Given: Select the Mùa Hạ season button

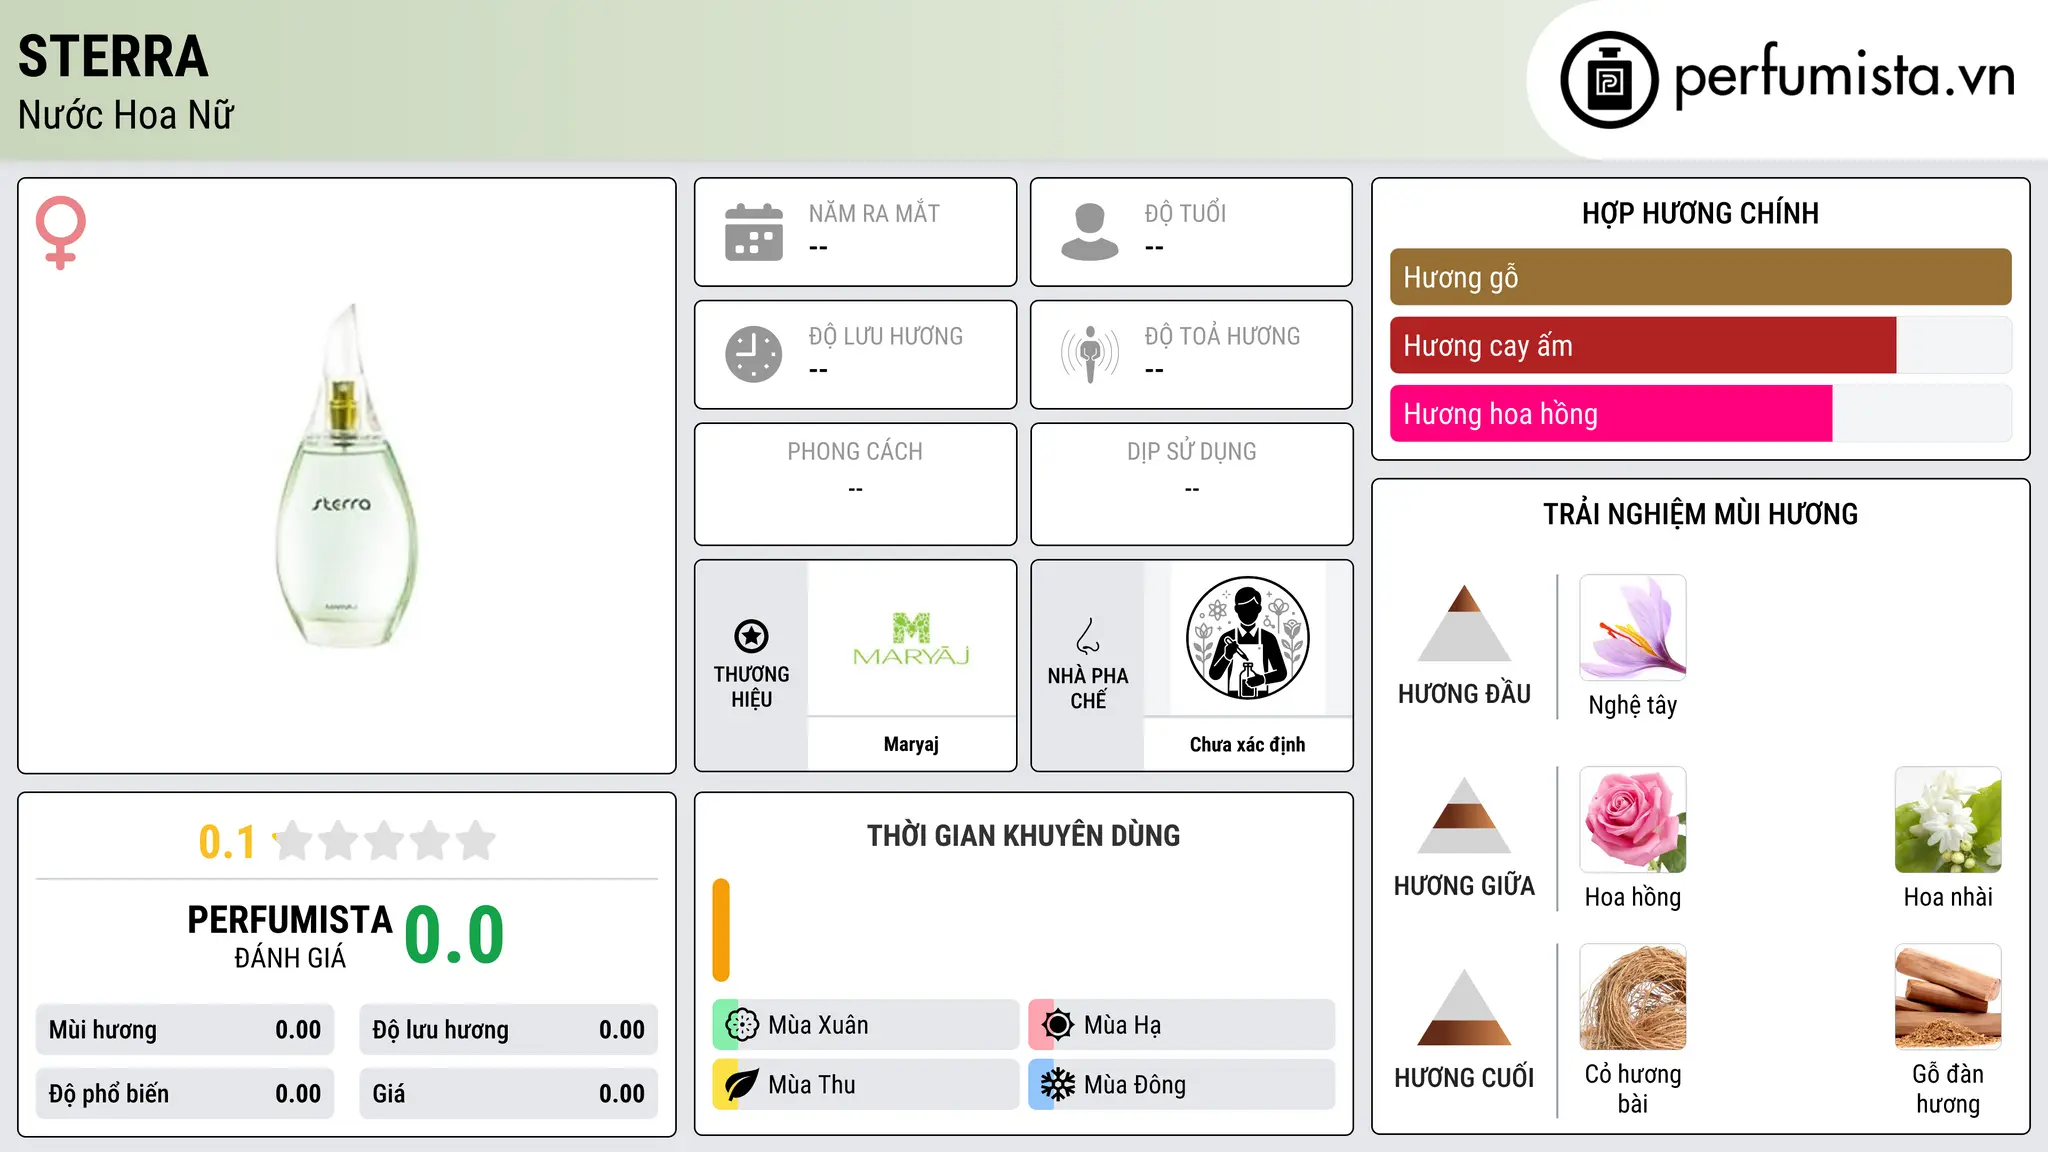Looking at the screenshot, I should tap(1181, 1025).
